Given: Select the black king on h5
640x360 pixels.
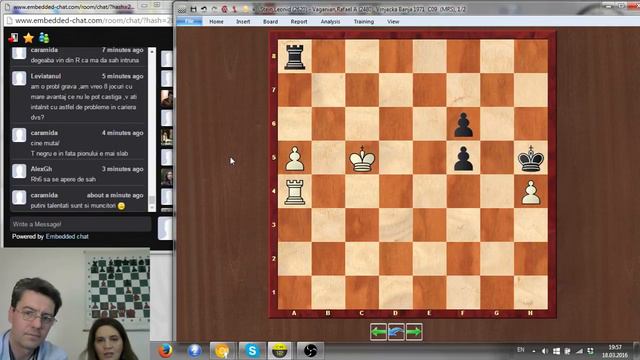Looking at the screenshot, I should click(531, 158).
